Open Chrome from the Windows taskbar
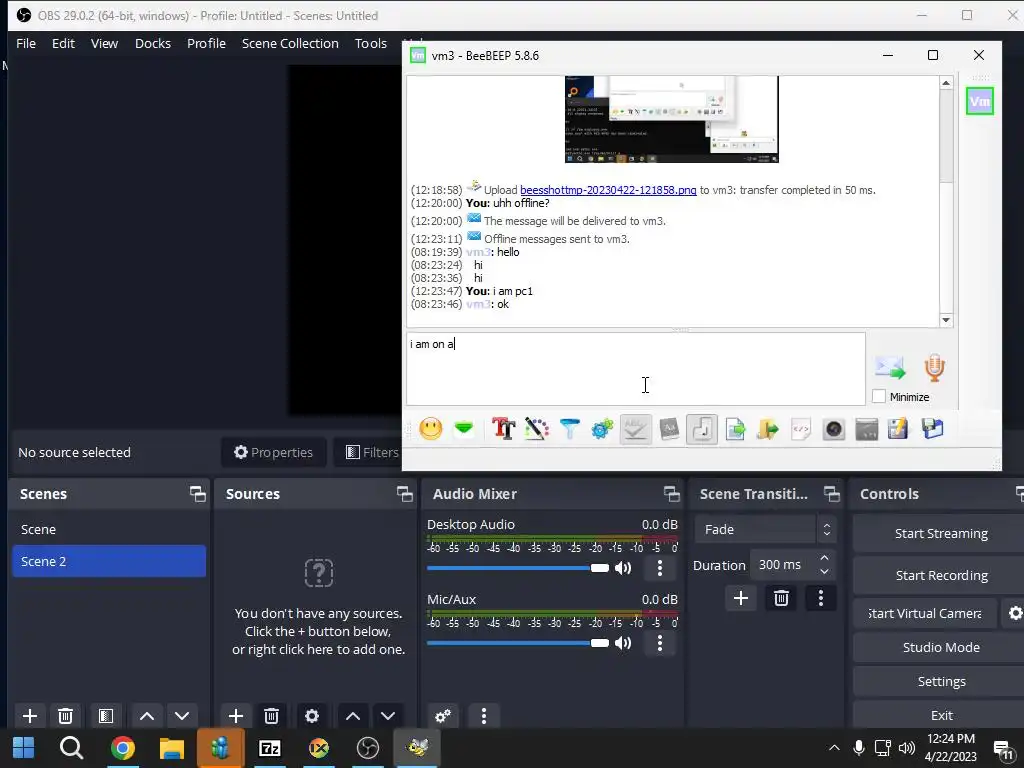 [123, 748]
